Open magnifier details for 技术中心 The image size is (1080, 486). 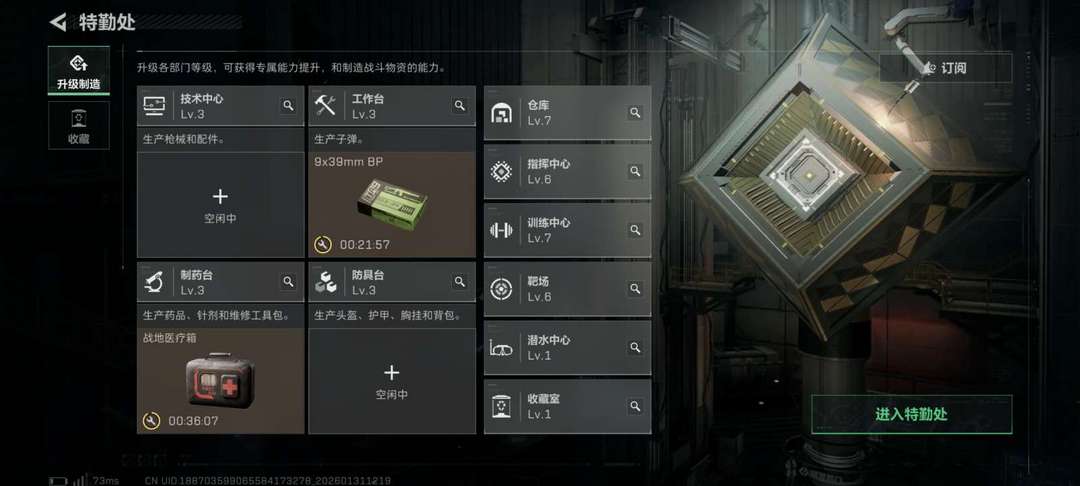[x=288, y=105]
